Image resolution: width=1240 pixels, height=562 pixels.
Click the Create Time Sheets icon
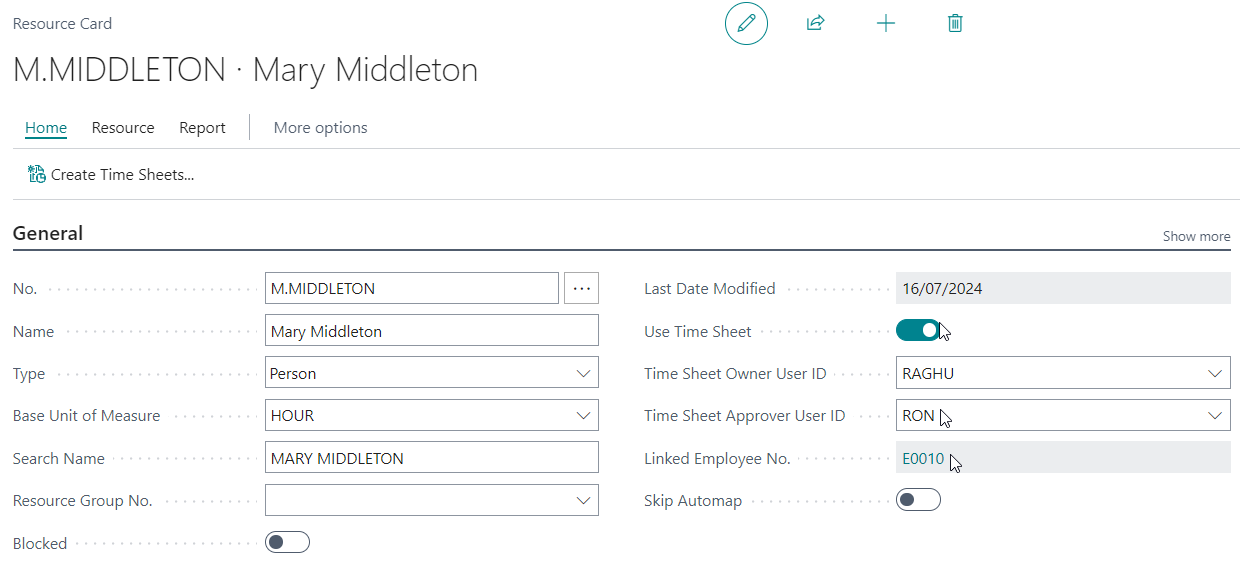pyautogui.click(x=37, y=174)
